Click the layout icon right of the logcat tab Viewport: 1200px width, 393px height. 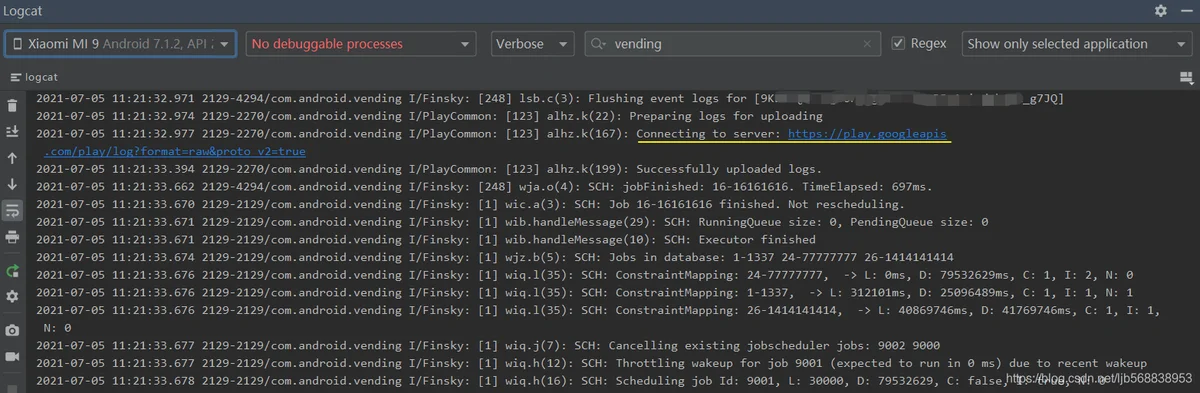coord(1186,77)
